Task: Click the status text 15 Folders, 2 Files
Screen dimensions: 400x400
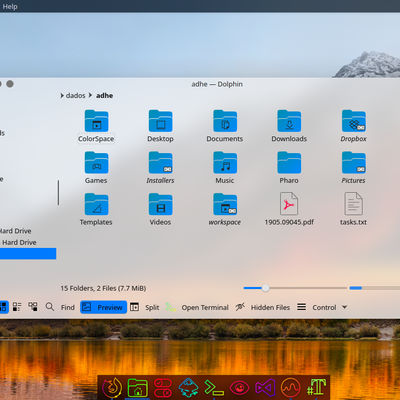Action: pyautogui.click(x=103, y=288)
